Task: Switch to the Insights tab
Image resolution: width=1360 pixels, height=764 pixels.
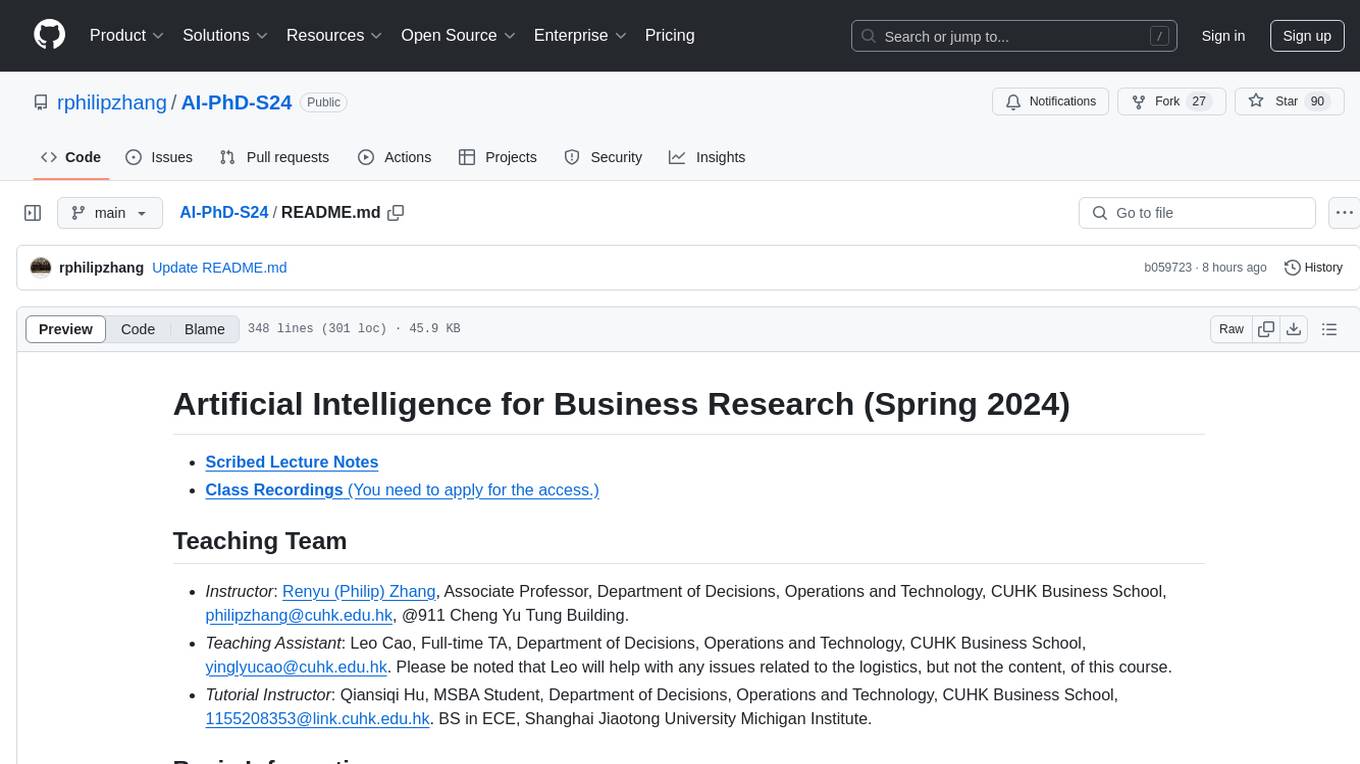Action: 707,157
